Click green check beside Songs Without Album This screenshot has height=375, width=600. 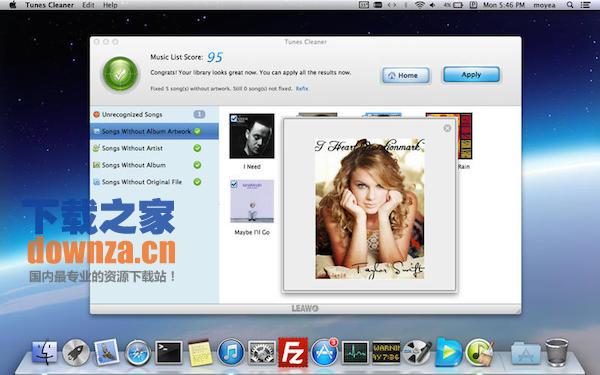pos(197,165)
